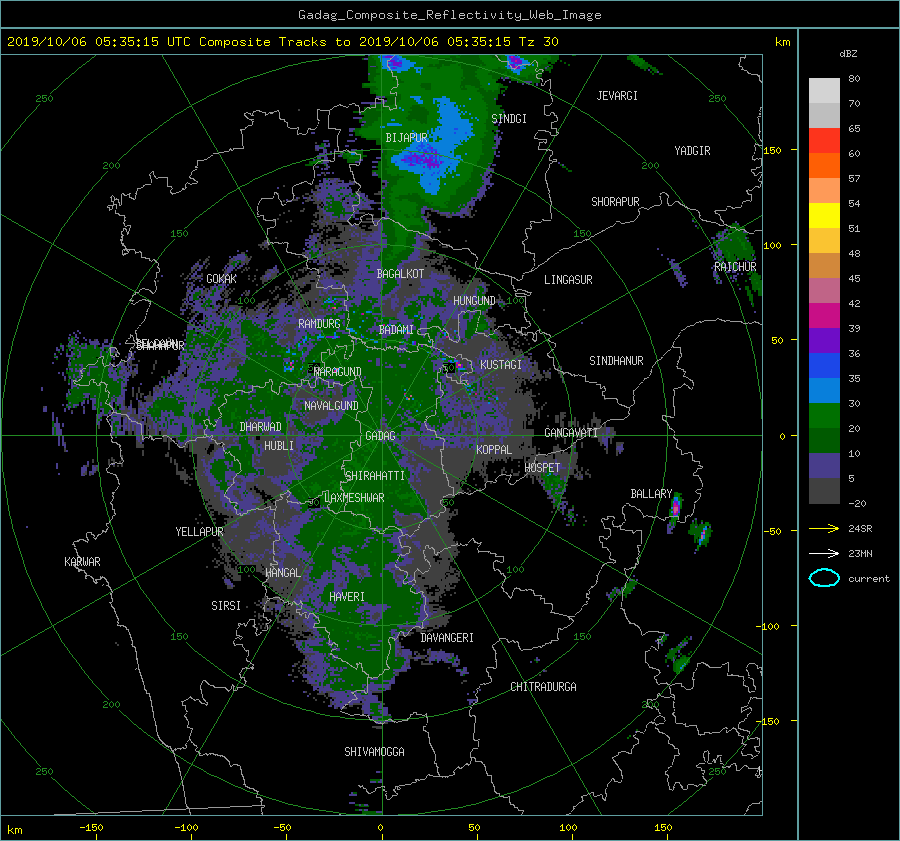Click the UTC Composite Tracks timestamp header
The height and width of the screenshot is (841, 900).
[282, 42]
